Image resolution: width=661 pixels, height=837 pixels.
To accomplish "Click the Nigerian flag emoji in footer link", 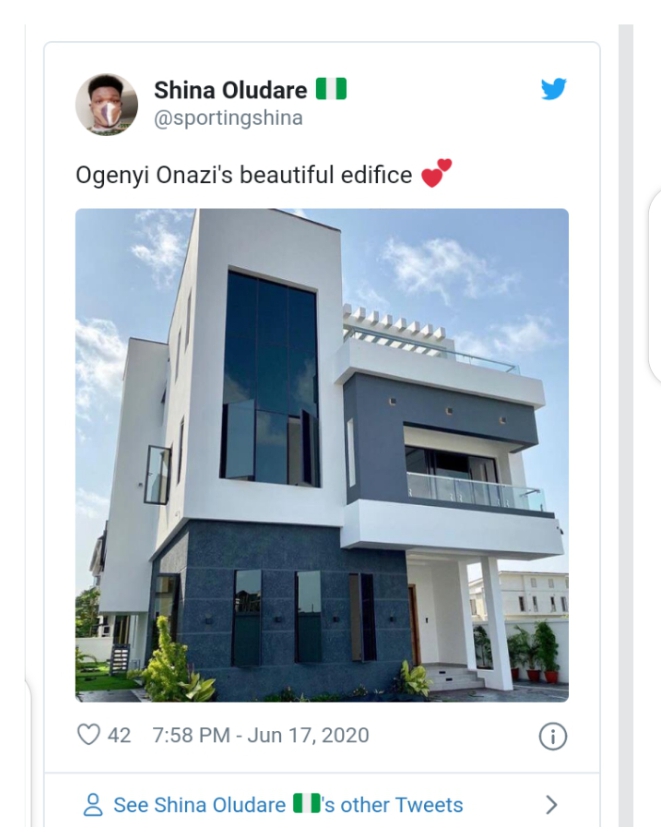I will 307,803.
